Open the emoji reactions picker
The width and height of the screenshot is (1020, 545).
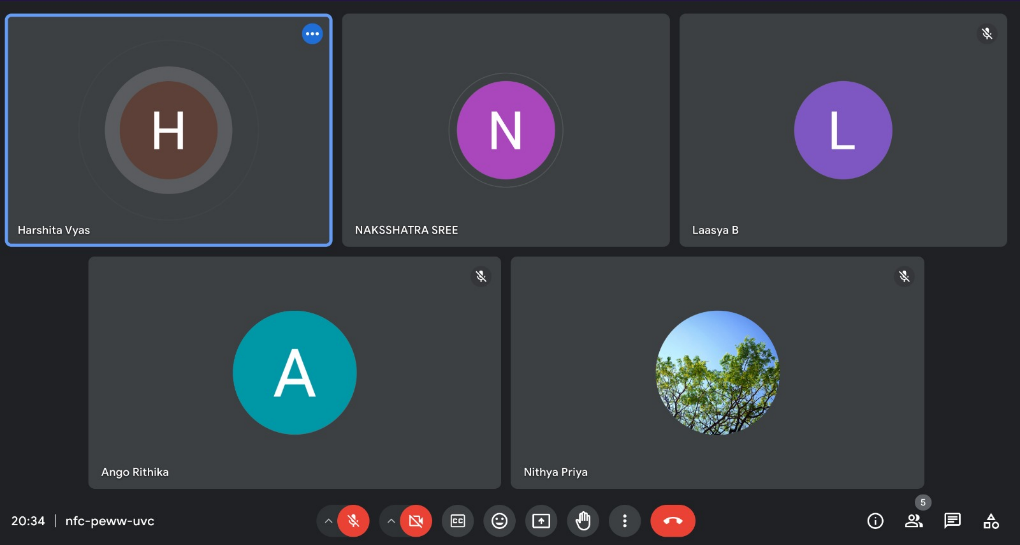499,521
